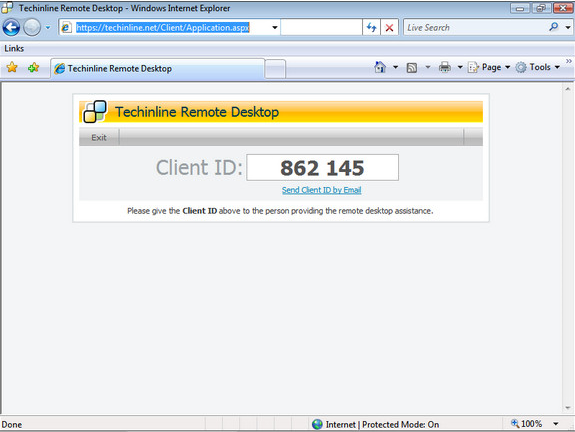Screen dimensions: 575x432
Task: Restore down the Internet Explorer window
Action: 541,8
